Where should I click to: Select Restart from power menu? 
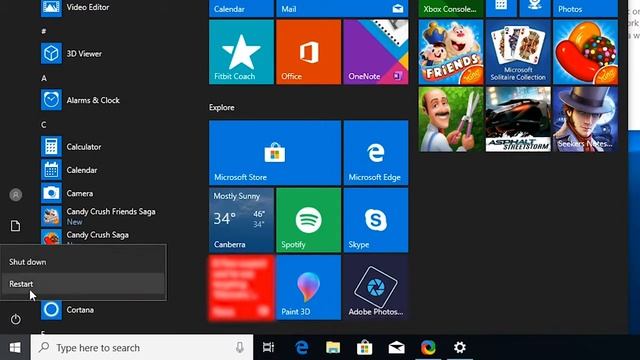(x=83, y=284)
